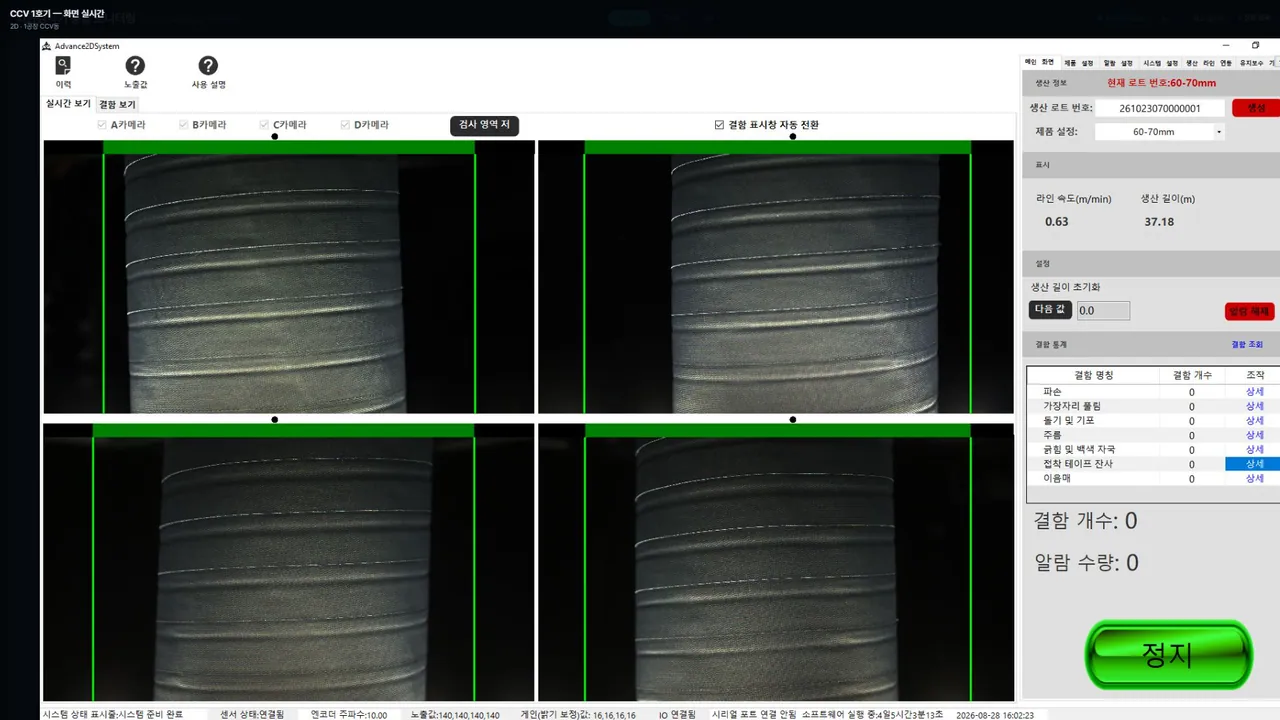Open the 이력 history icon

[x=63, y=66]
